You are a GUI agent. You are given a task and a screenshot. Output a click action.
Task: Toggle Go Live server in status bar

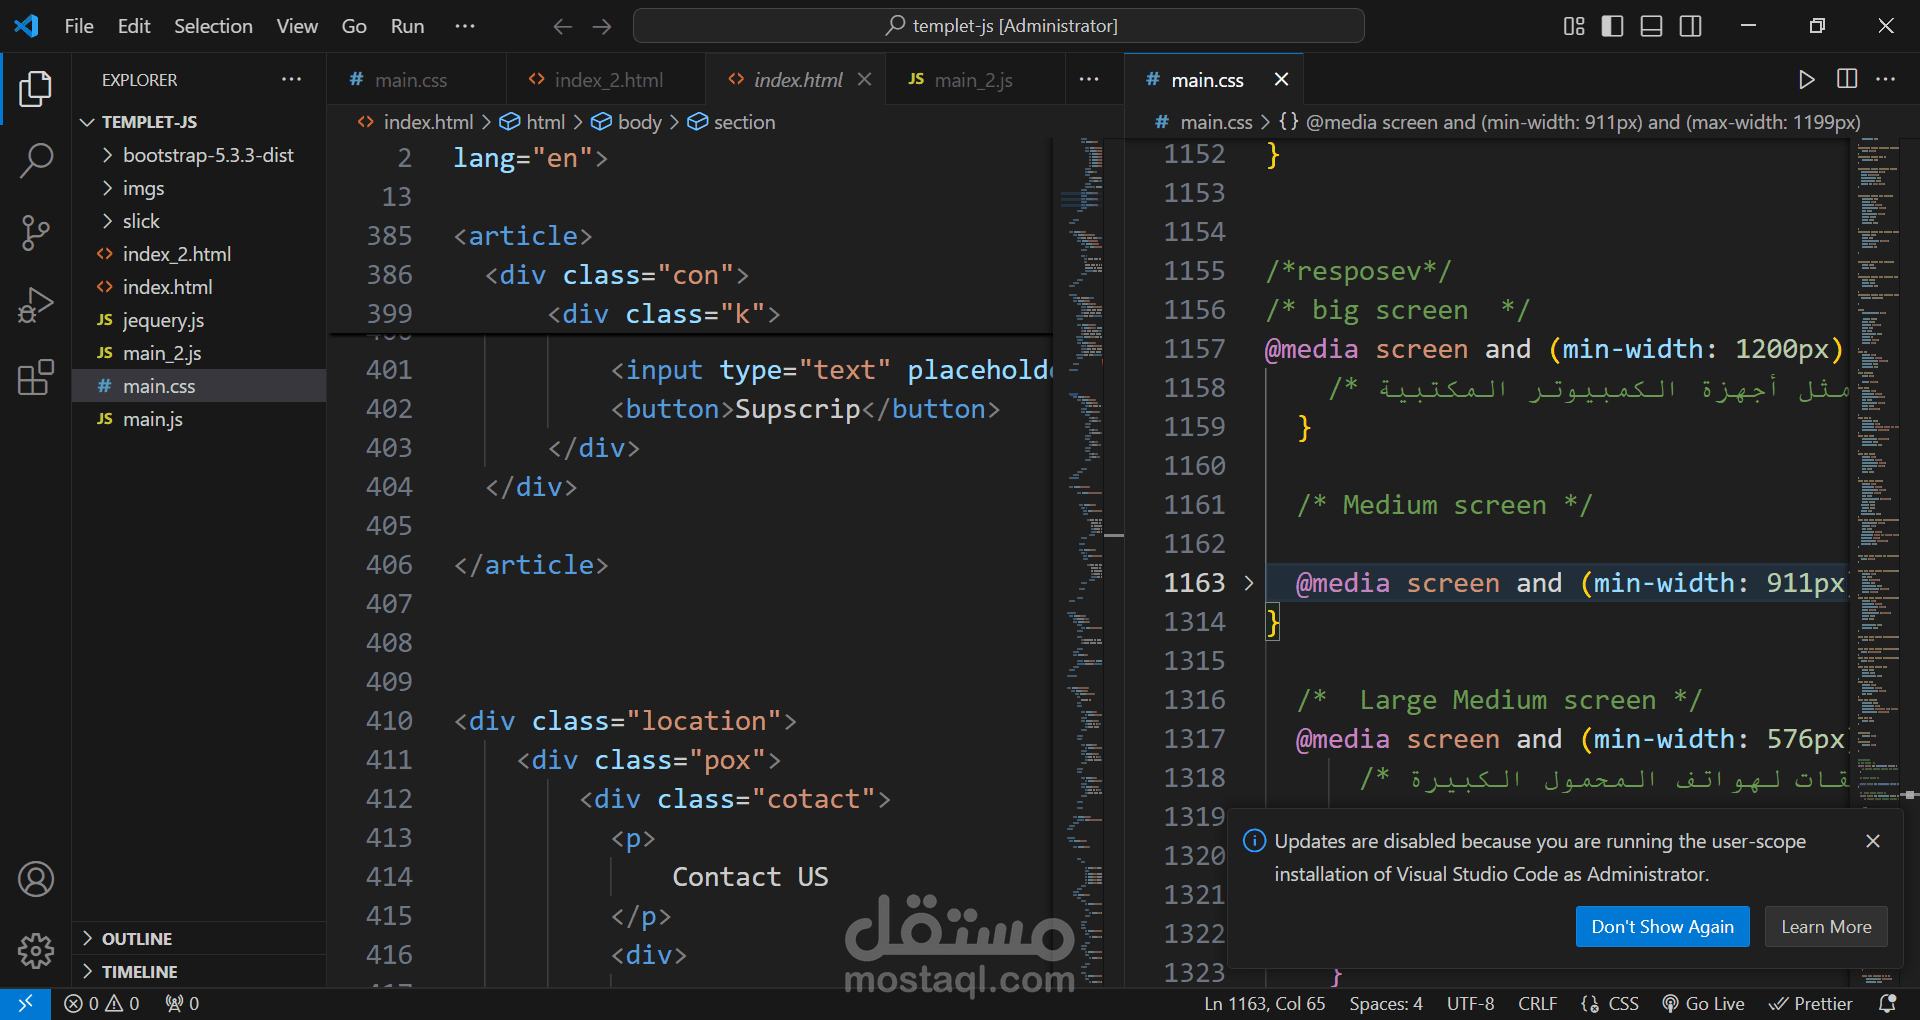click(1703, 1003)
